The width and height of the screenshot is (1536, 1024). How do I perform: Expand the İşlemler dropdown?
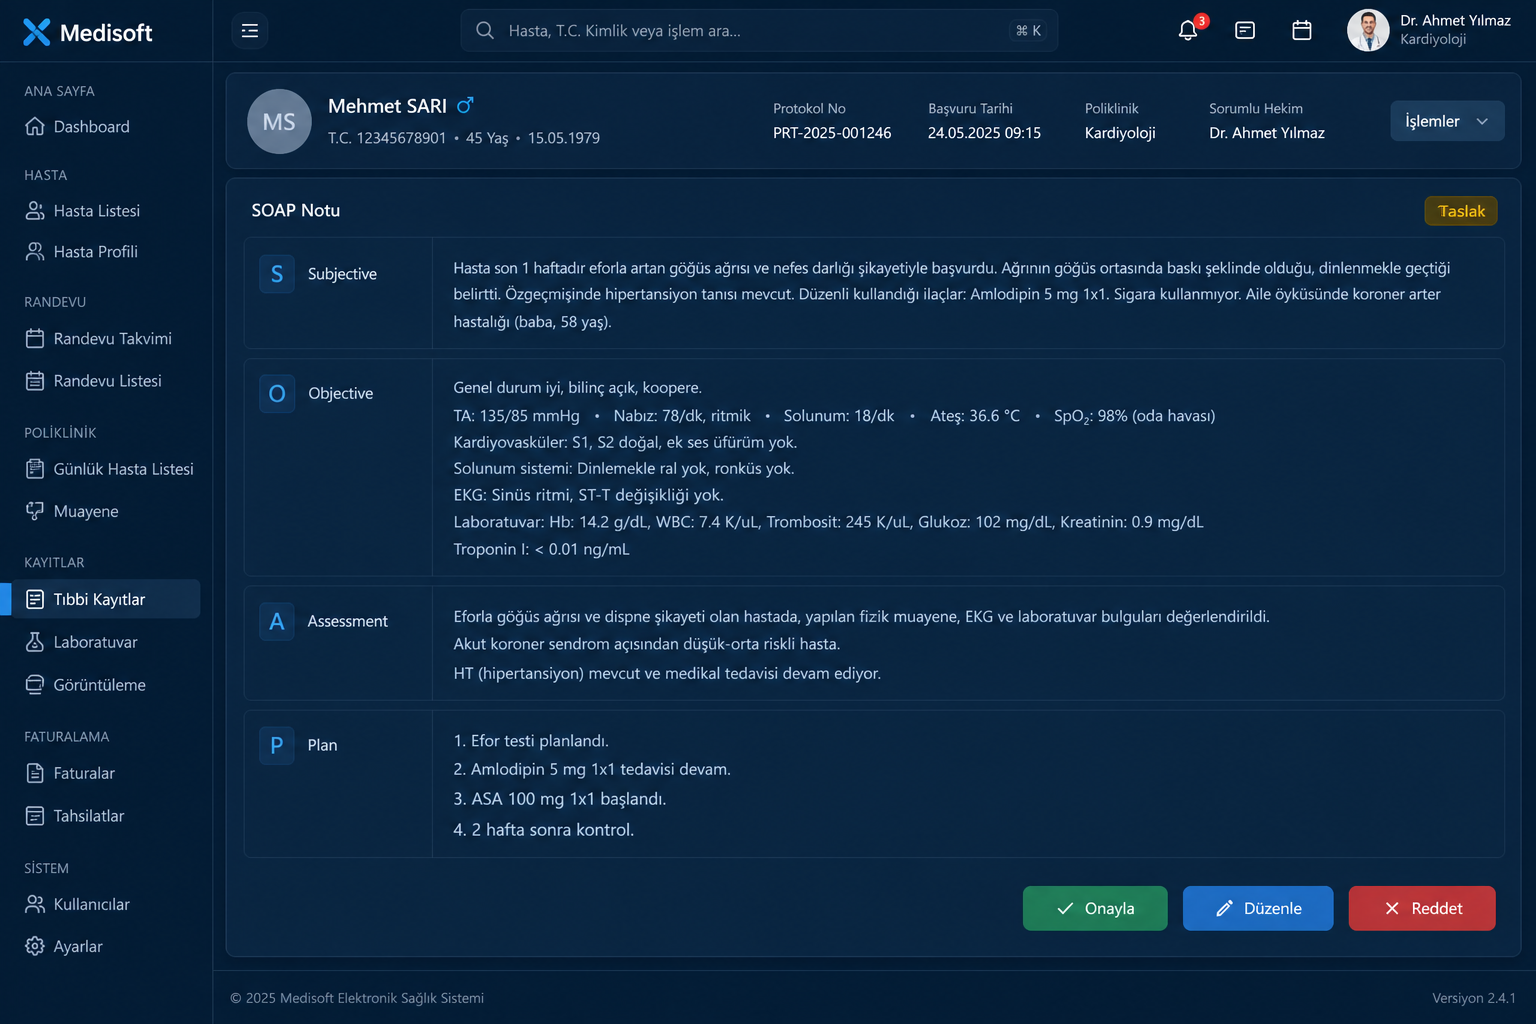tap(1447, 121)
